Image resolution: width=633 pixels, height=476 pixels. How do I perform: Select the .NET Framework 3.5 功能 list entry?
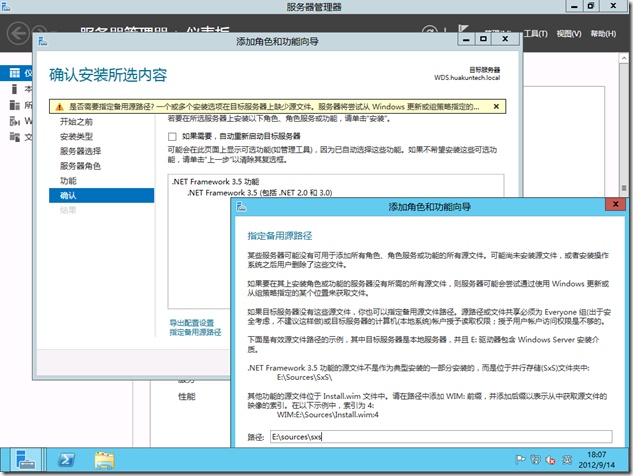[x=215, y=182]
